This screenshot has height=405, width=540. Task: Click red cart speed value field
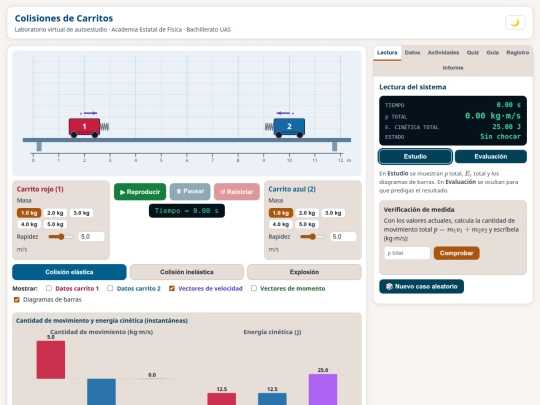(91, 237)
